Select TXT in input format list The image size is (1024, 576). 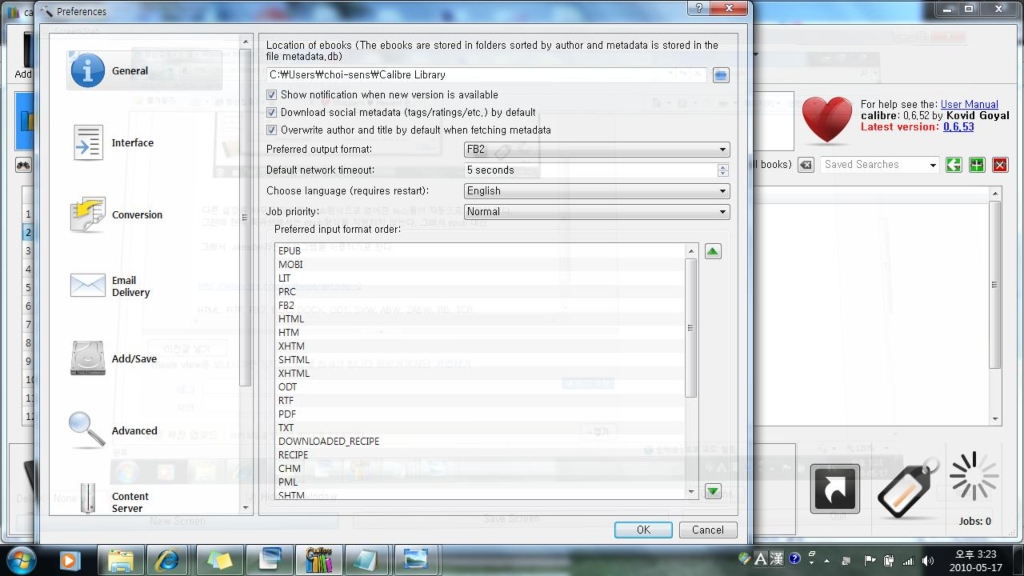tap(481, 428)
